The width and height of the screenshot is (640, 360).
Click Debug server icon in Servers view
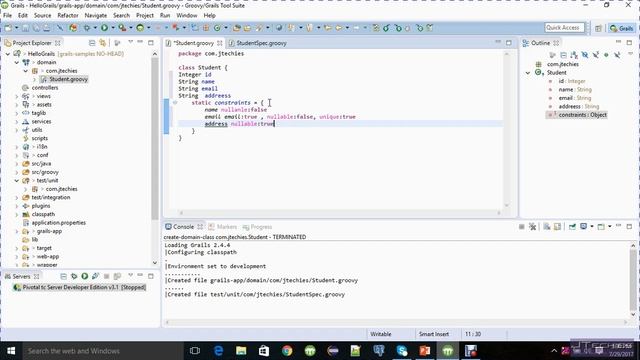(74, 276)
